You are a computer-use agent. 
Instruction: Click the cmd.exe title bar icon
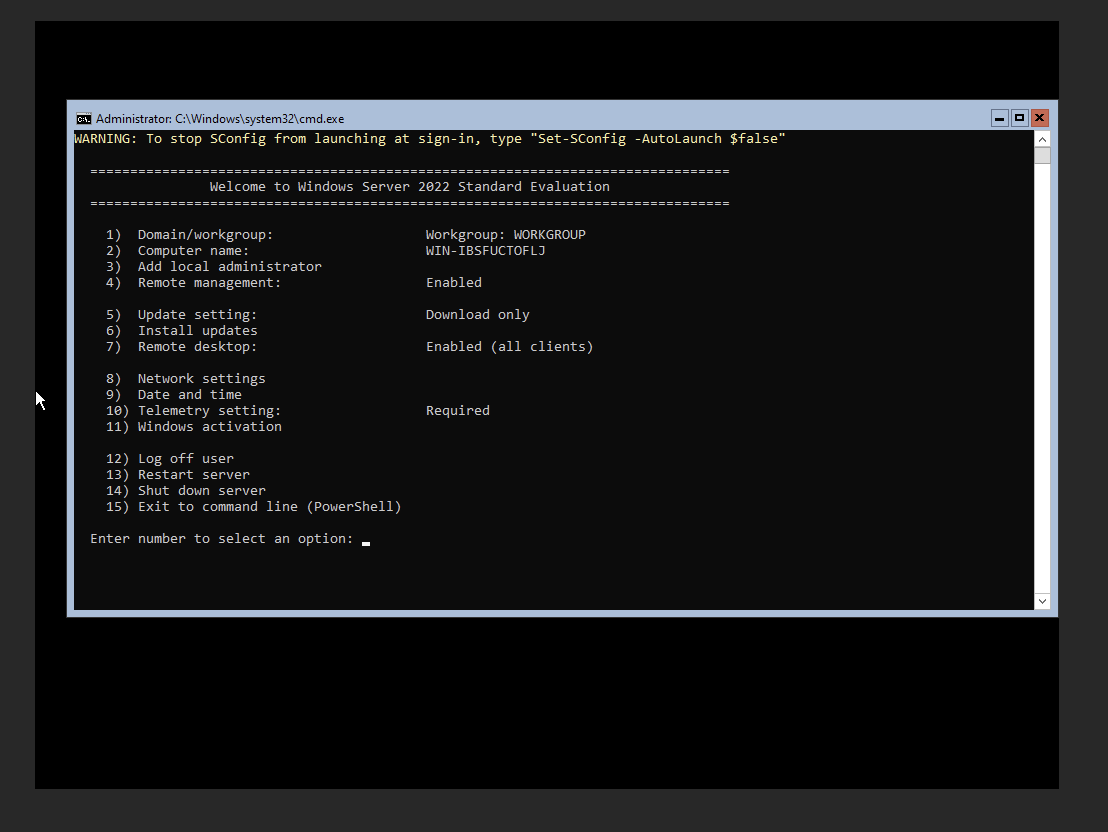pyautogui.click(x=83, y=119)
